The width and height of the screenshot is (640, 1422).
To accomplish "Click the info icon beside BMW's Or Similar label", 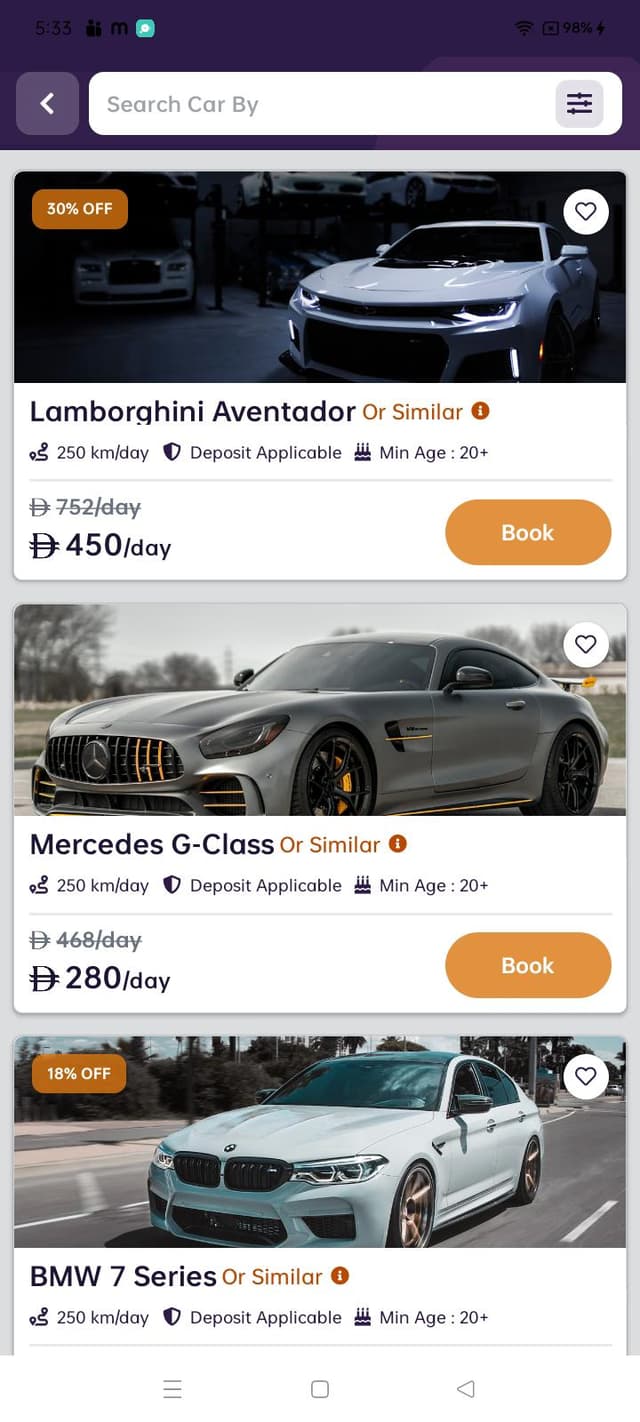I will click(340, 1276).
